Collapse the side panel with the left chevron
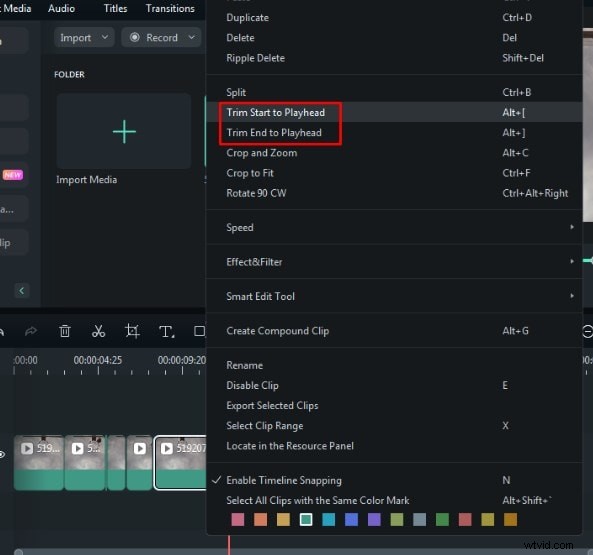The height and width of the screenshot is (555, 593). 22,290
